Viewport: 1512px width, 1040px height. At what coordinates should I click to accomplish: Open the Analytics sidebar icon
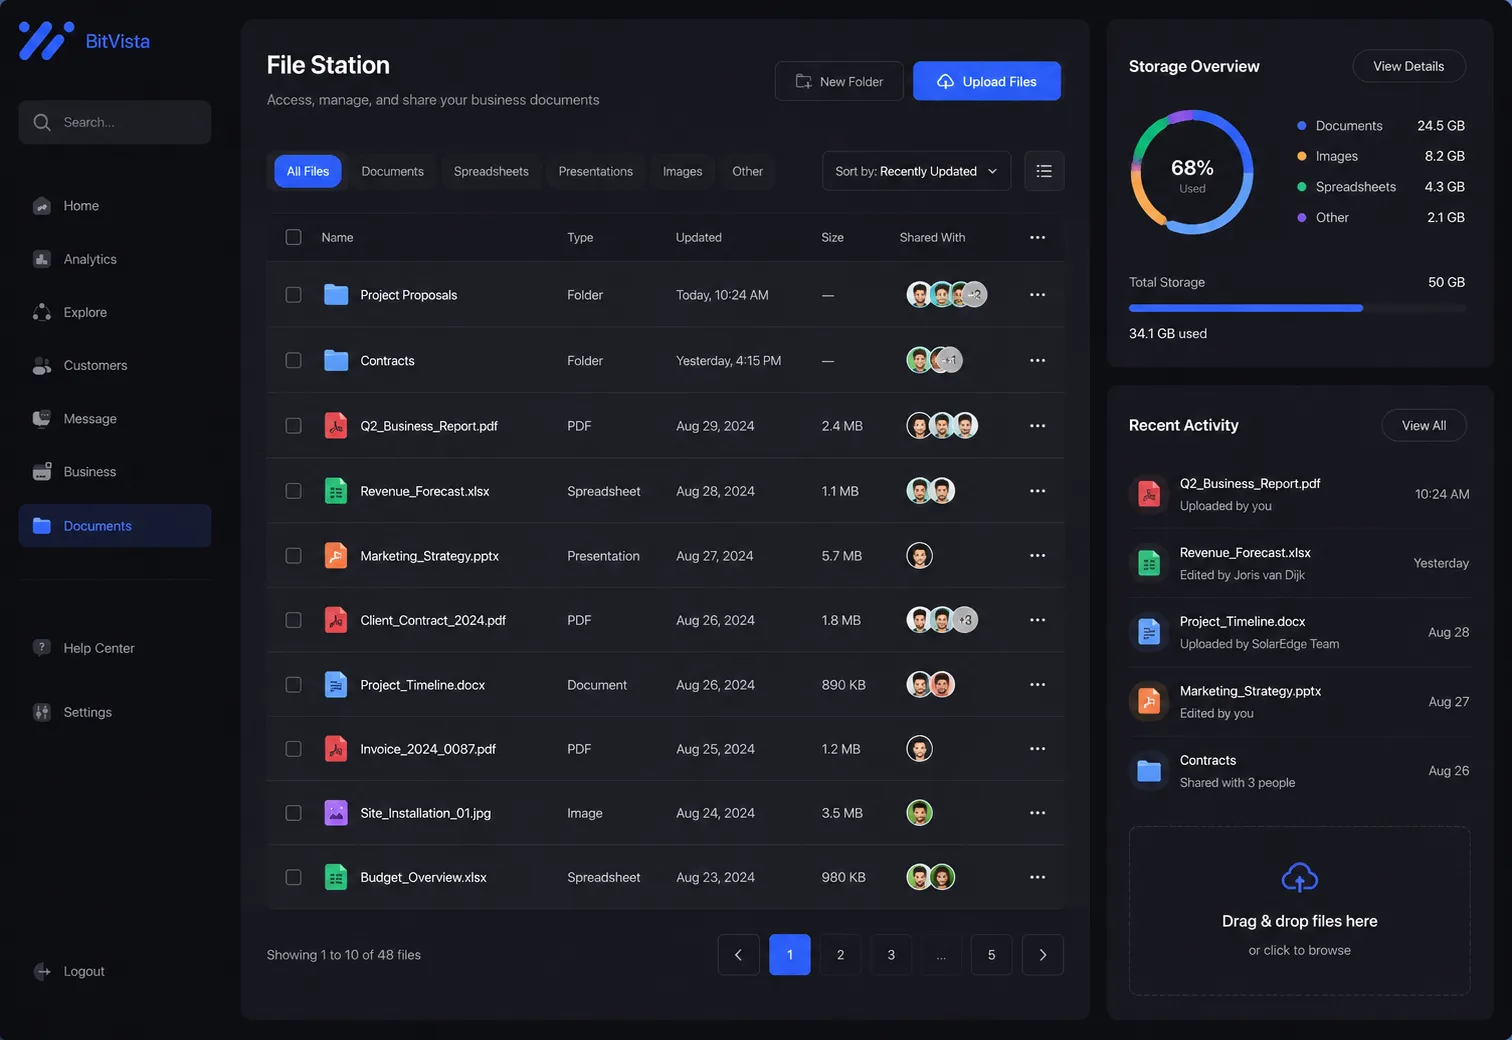point(42,259)
